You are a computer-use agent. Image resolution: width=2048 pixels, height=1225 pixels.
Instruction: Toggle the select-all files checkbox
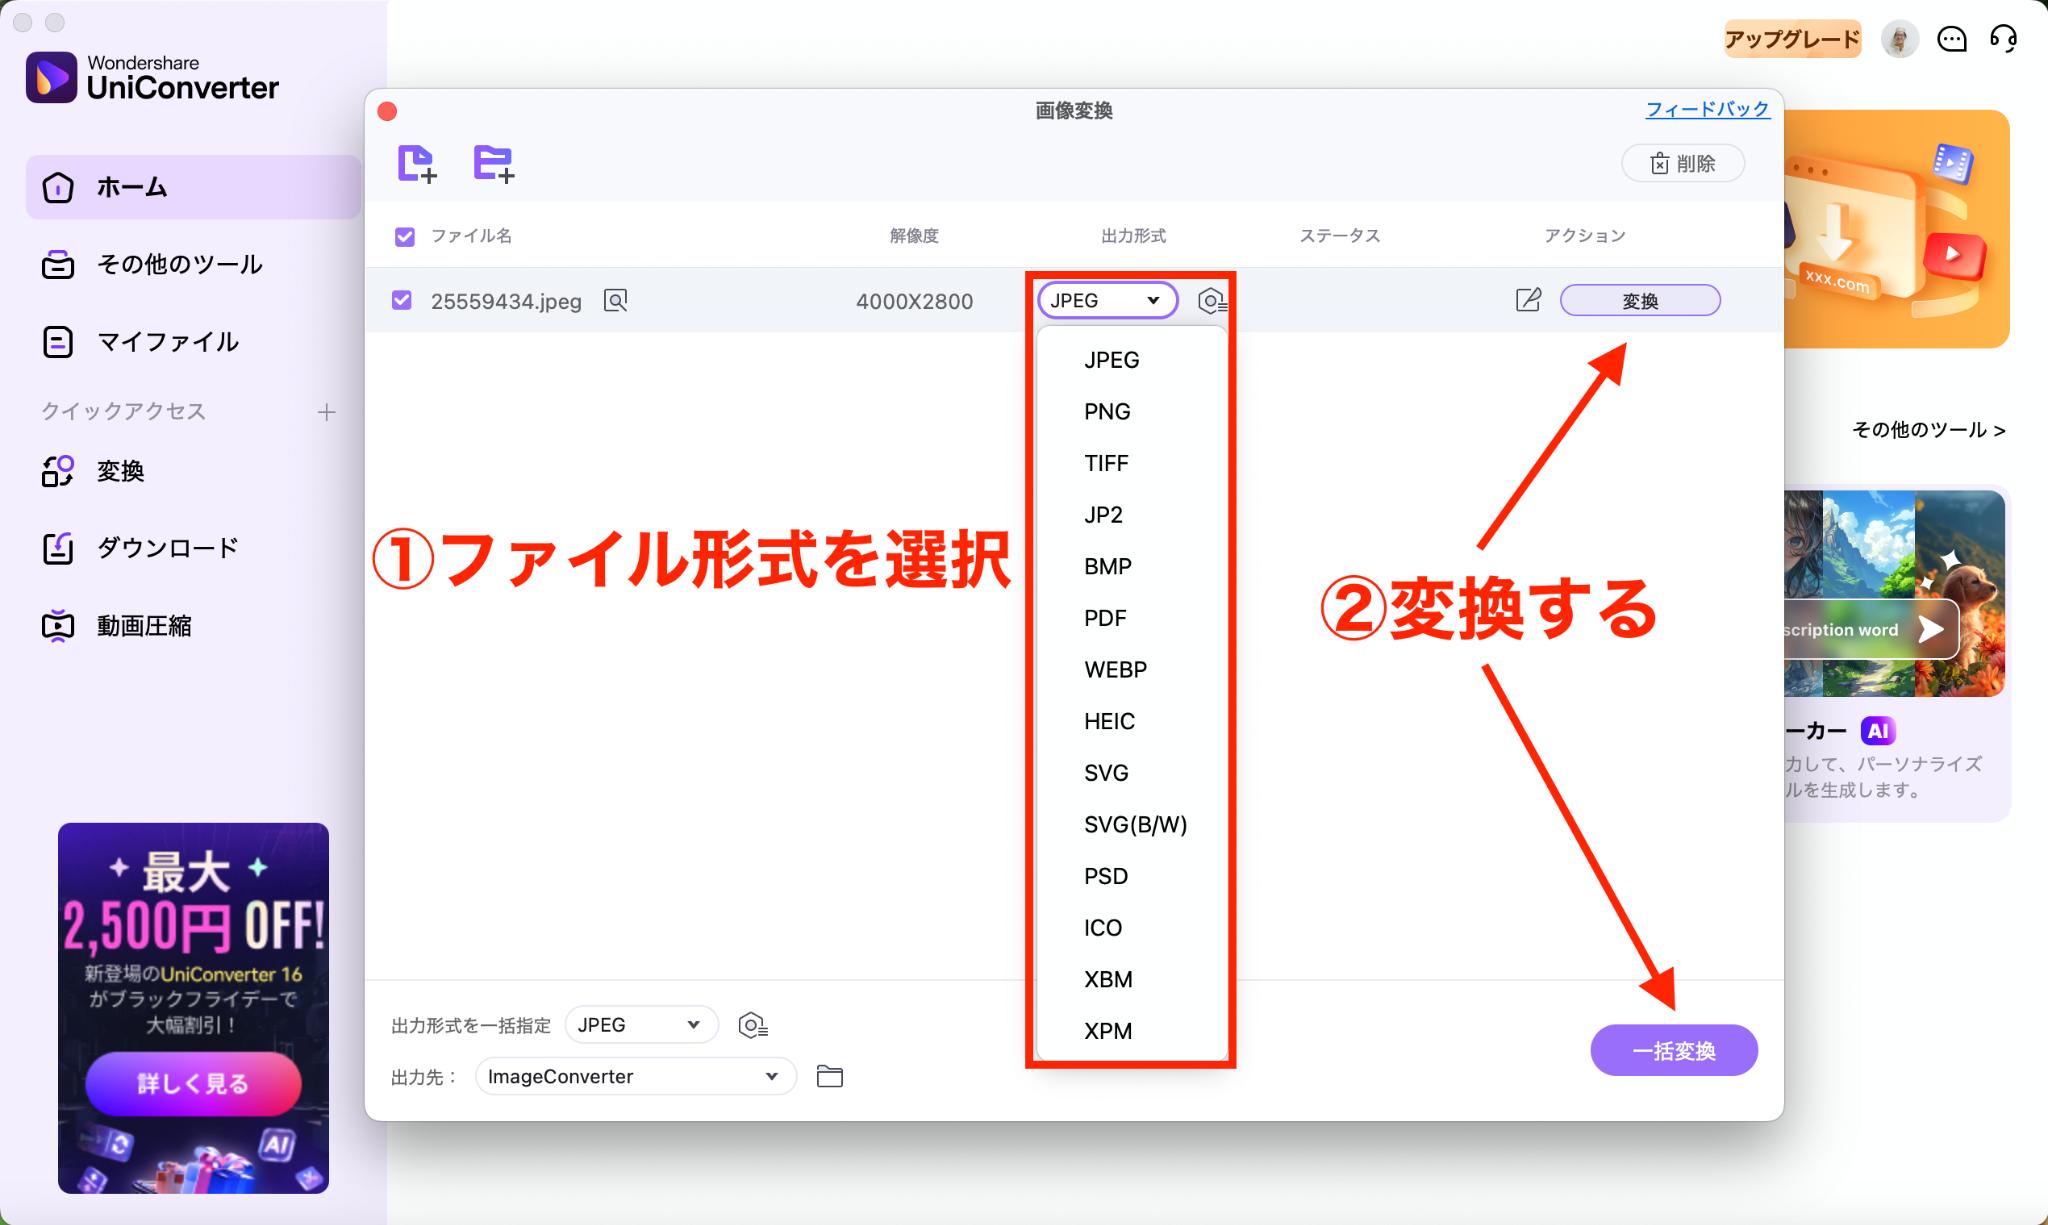[405, 236]
